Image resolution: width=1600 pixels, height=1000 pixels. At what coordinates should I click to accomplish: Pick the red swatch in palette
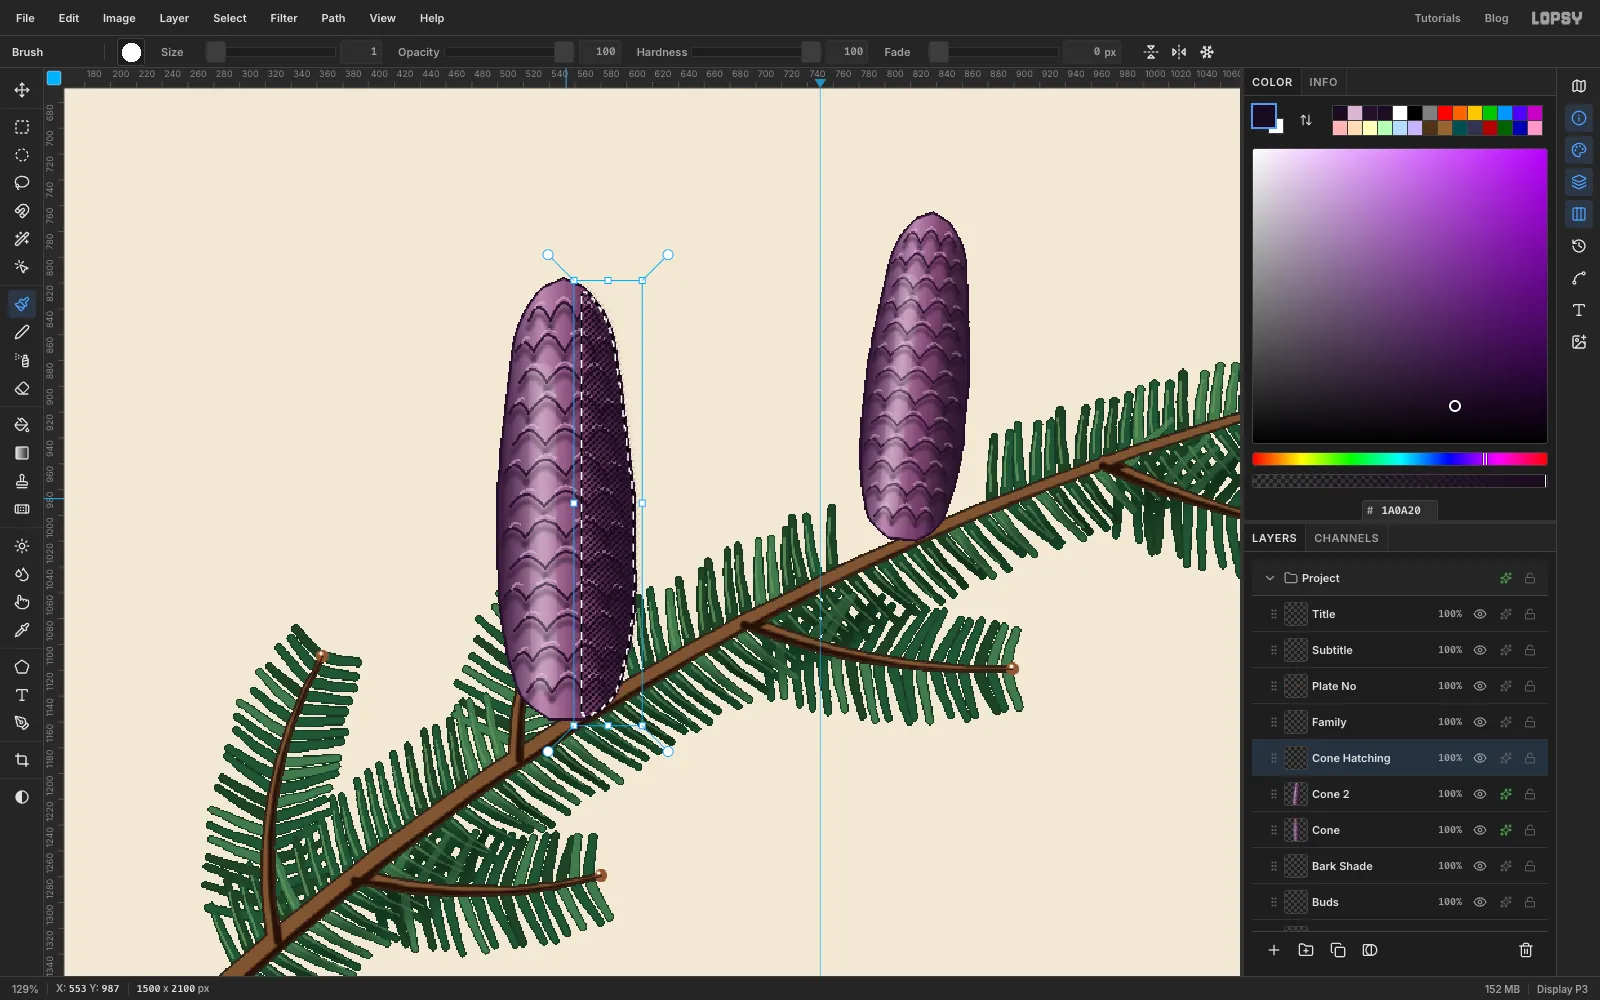click(x=1445, y=113)
